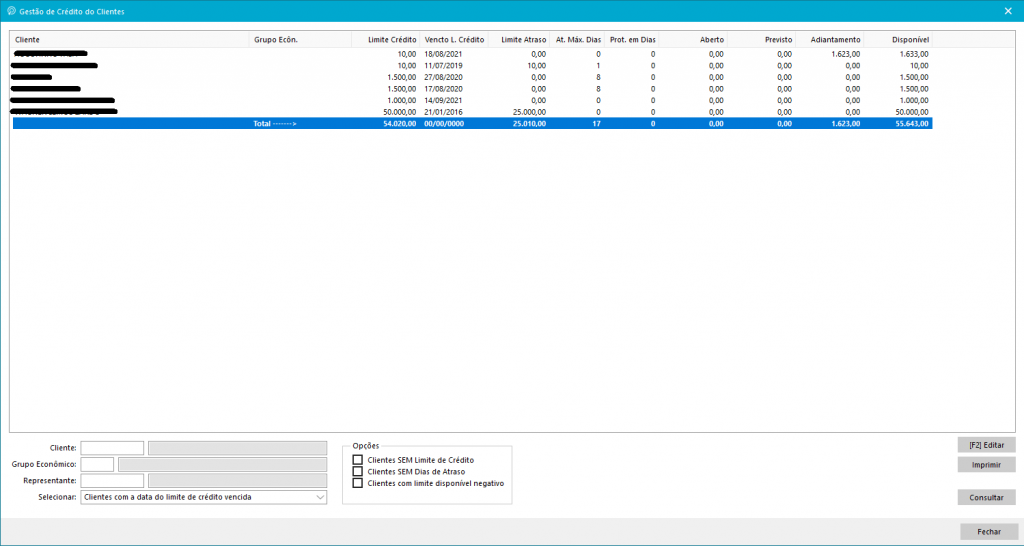
Task: Select the row dated 21/01/2016
Action: (472, 112)
